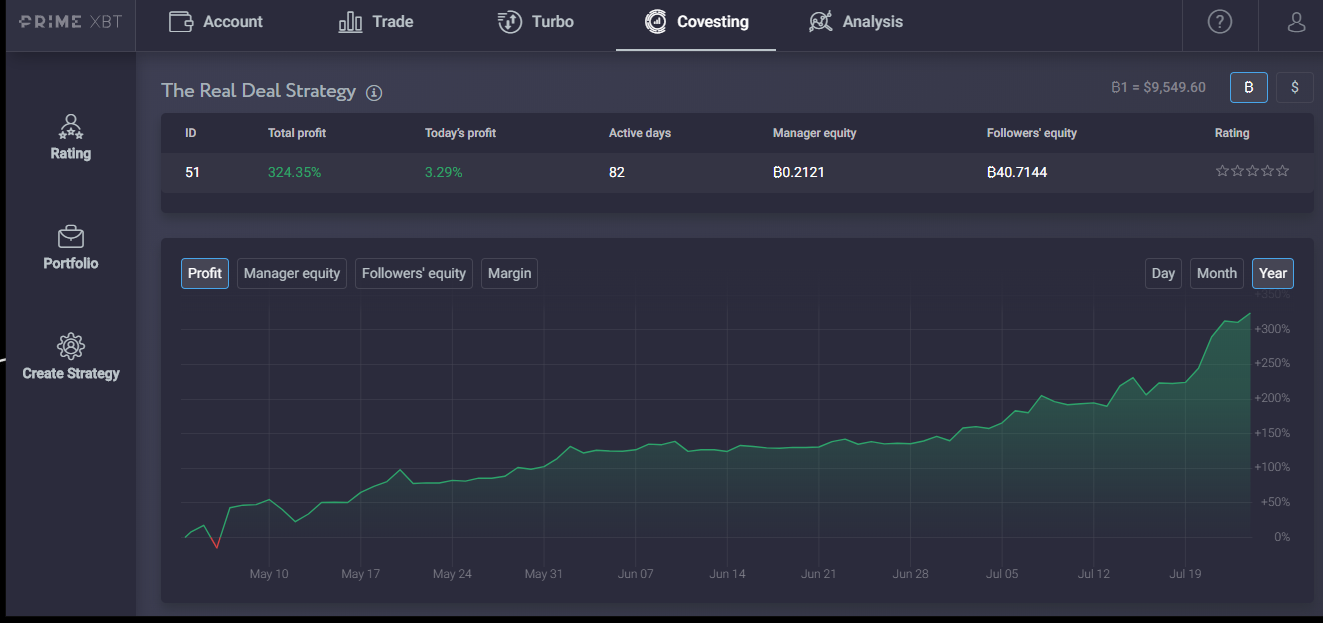Screen dimensions: 1323x623
Task: Switch to the Turbo tab
Action: pyautogui.click(x=536, y=22)
